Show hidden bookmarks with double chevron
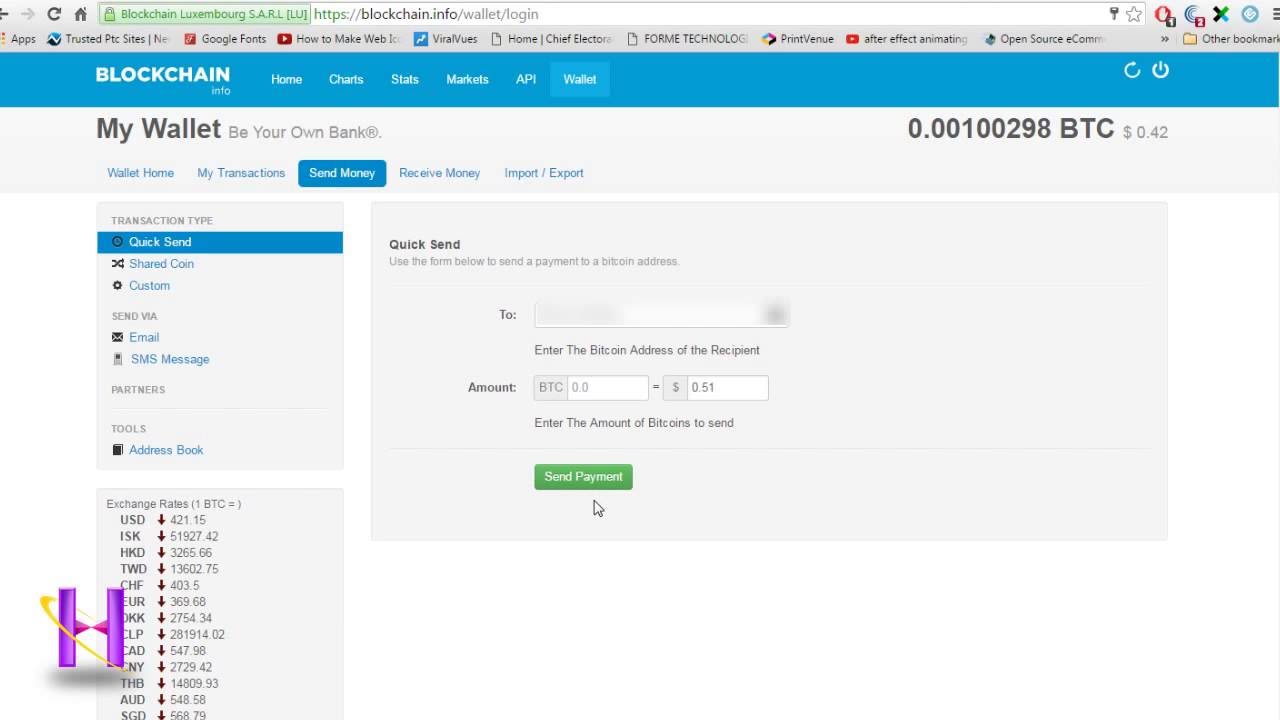 click(x=1165, y=39)
